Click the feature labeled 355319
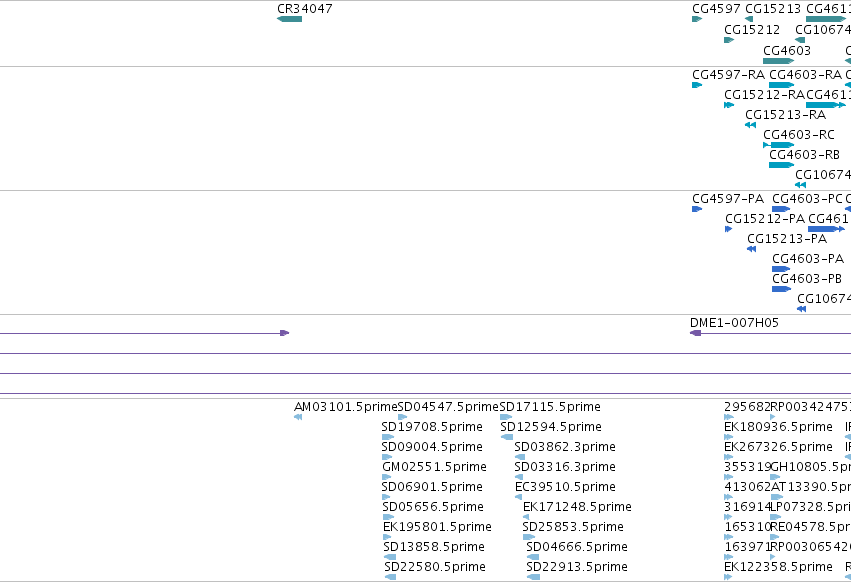Viewport: 851px width, 582px height. [x=728, y=477]
